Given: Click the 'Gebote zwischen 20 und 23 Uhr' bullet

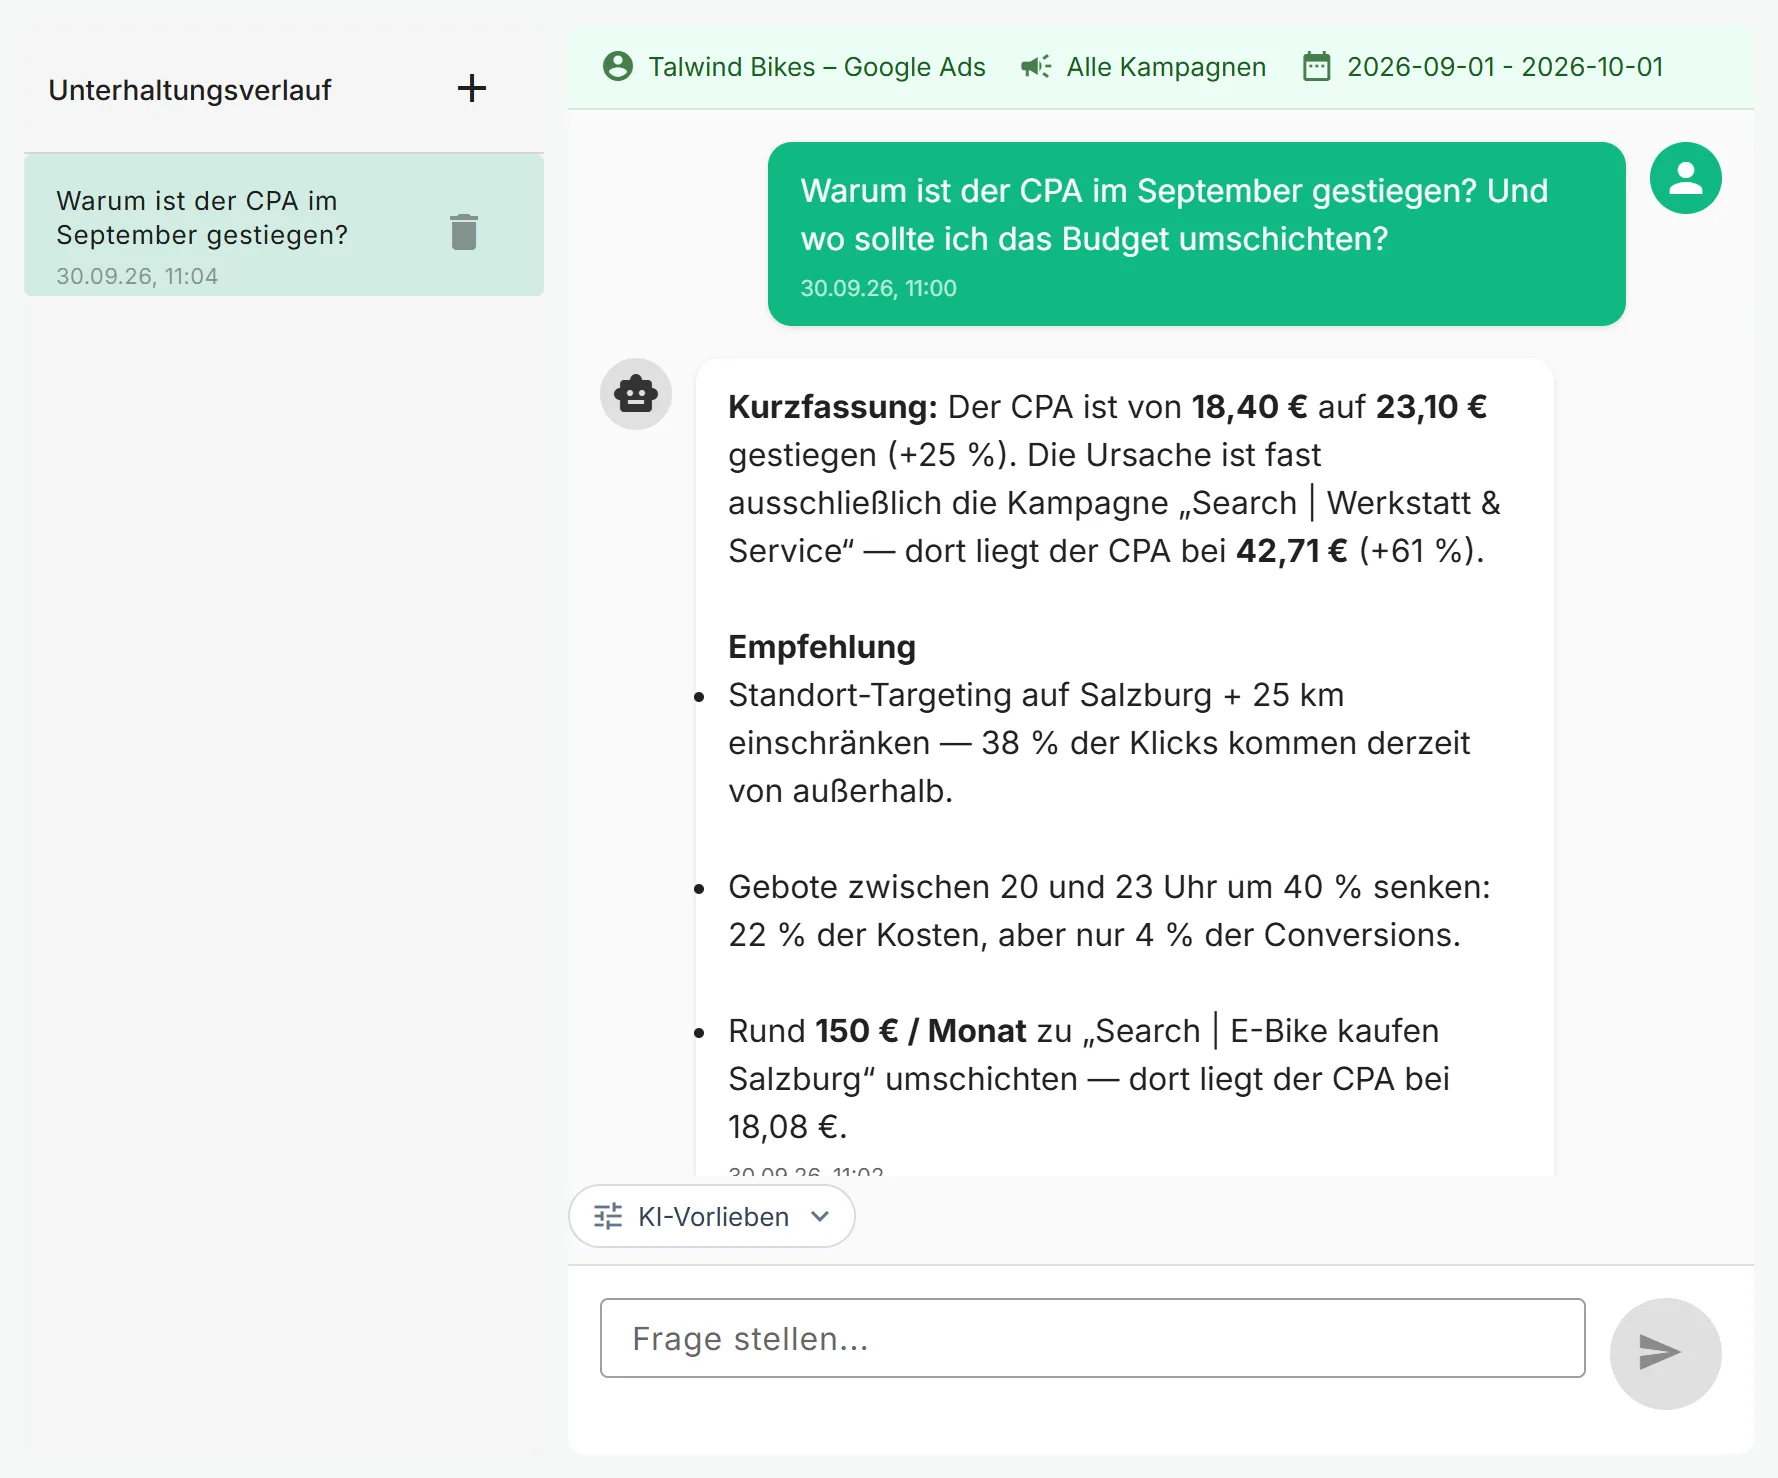Looking at the screenshot, I should pos(1109,911).
